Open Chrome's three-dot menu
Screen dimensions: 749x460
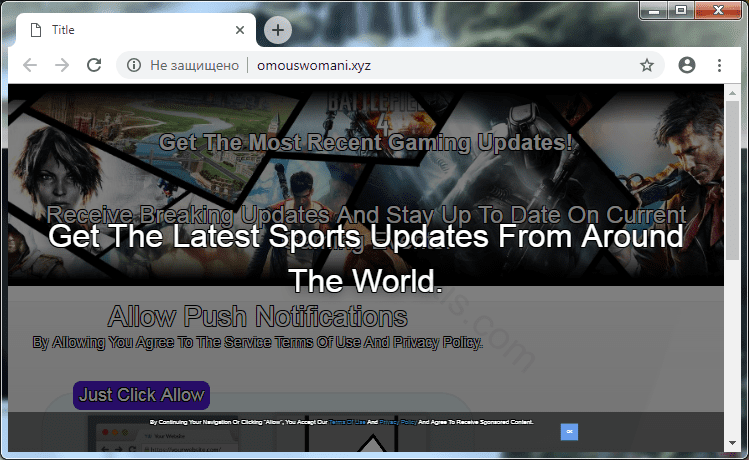click(719, 65)
